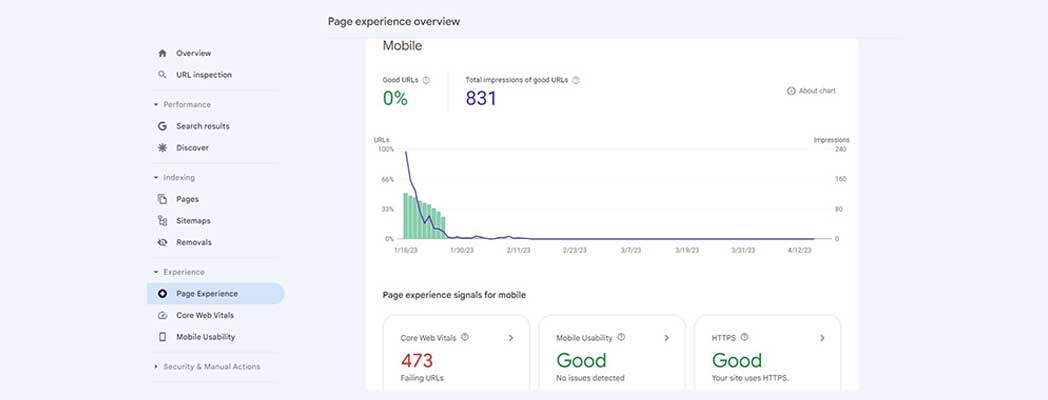Click the Mobile Usability phone icon
Image resolution: width=1048 pixels, height=400 pixels.
(x=163, y=337)
